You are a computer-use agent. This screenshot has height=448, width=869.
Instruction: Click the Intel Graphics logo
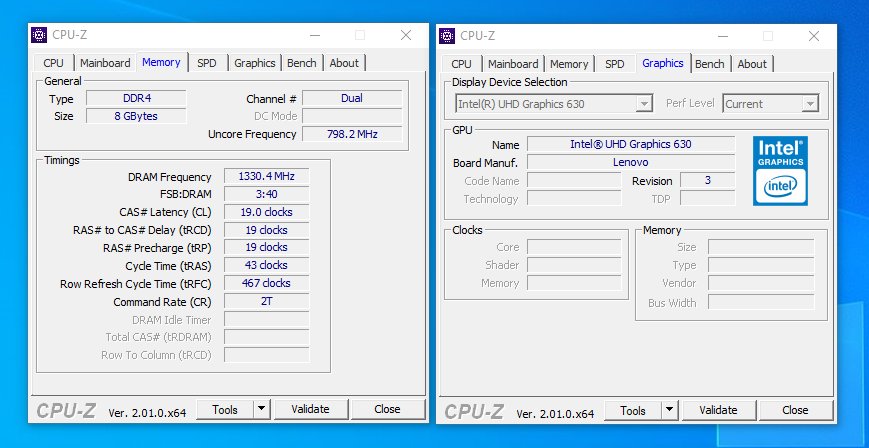pos(780,170)
